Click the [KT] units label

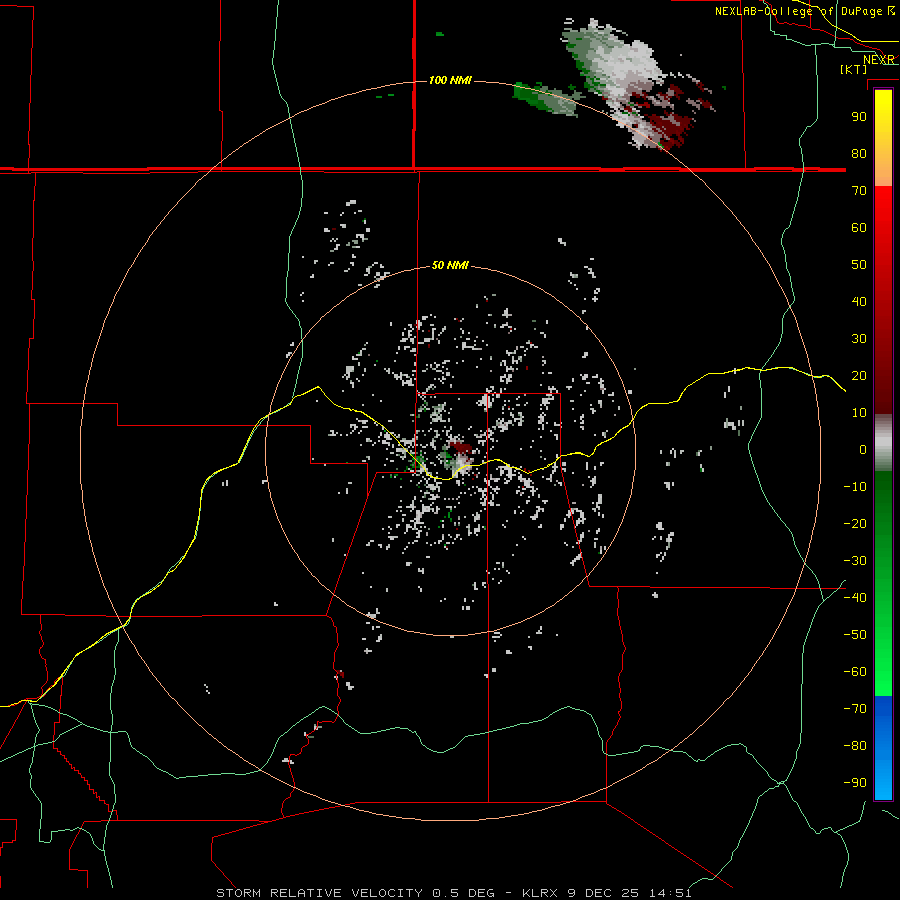tap(853, 69)
